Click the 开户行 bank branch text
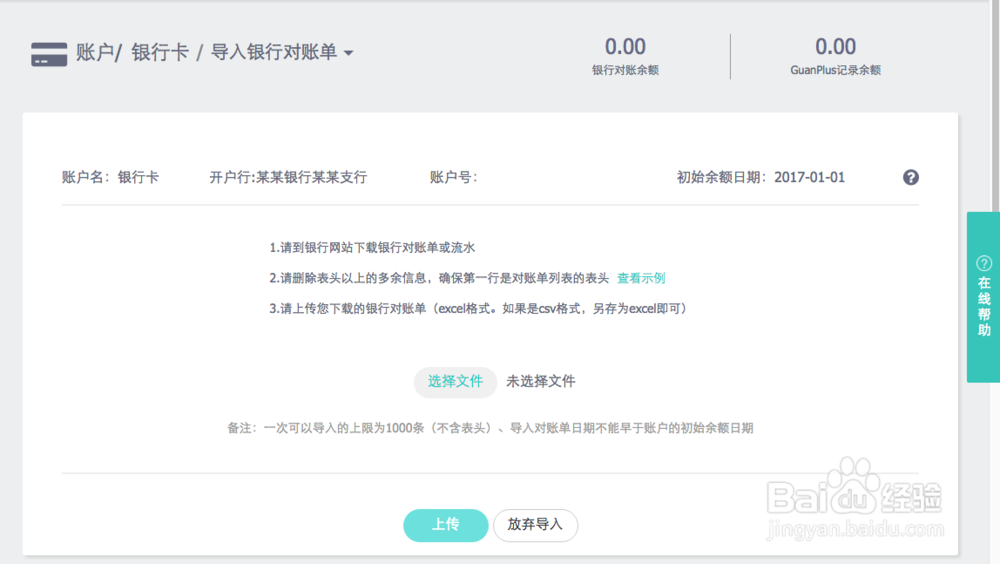 pyautogui.click(x=288, y=177)
